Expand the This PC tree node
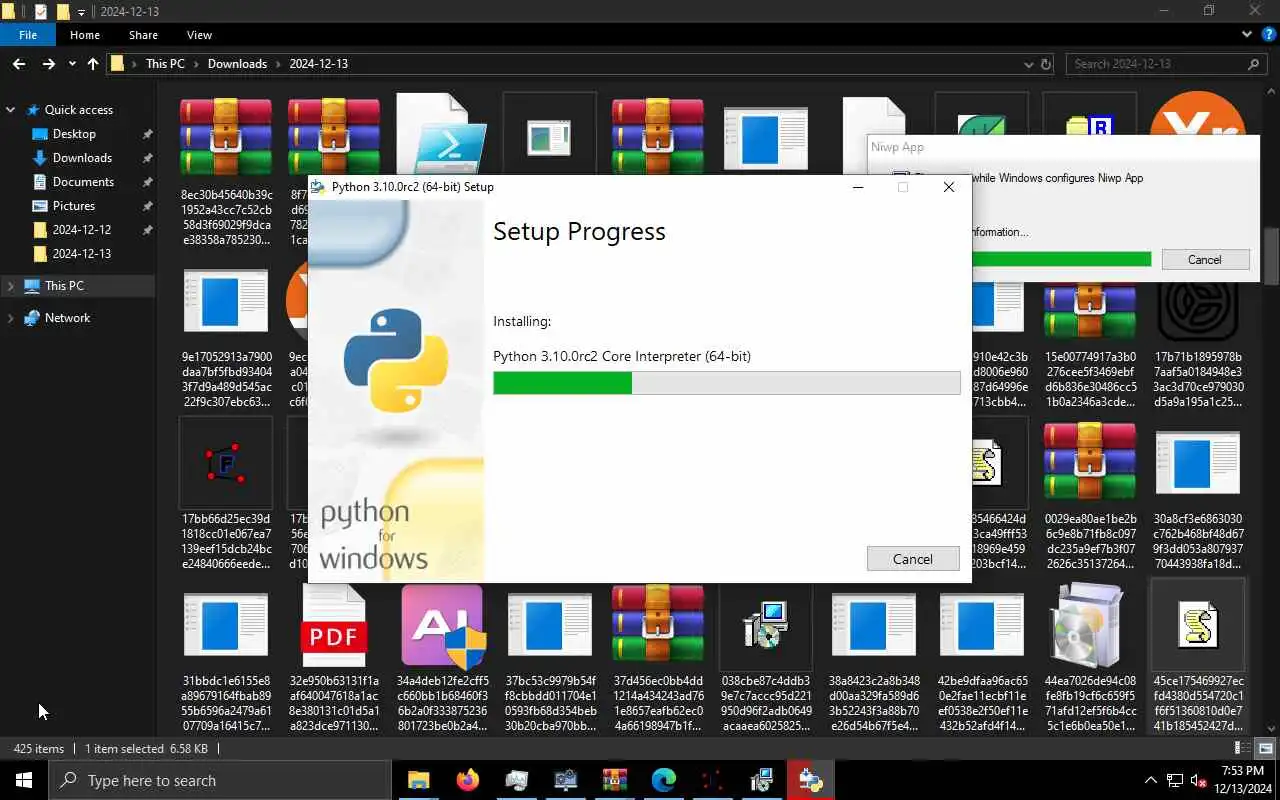The height and width of the screenshot is (800, 1280). click(11, 286)
